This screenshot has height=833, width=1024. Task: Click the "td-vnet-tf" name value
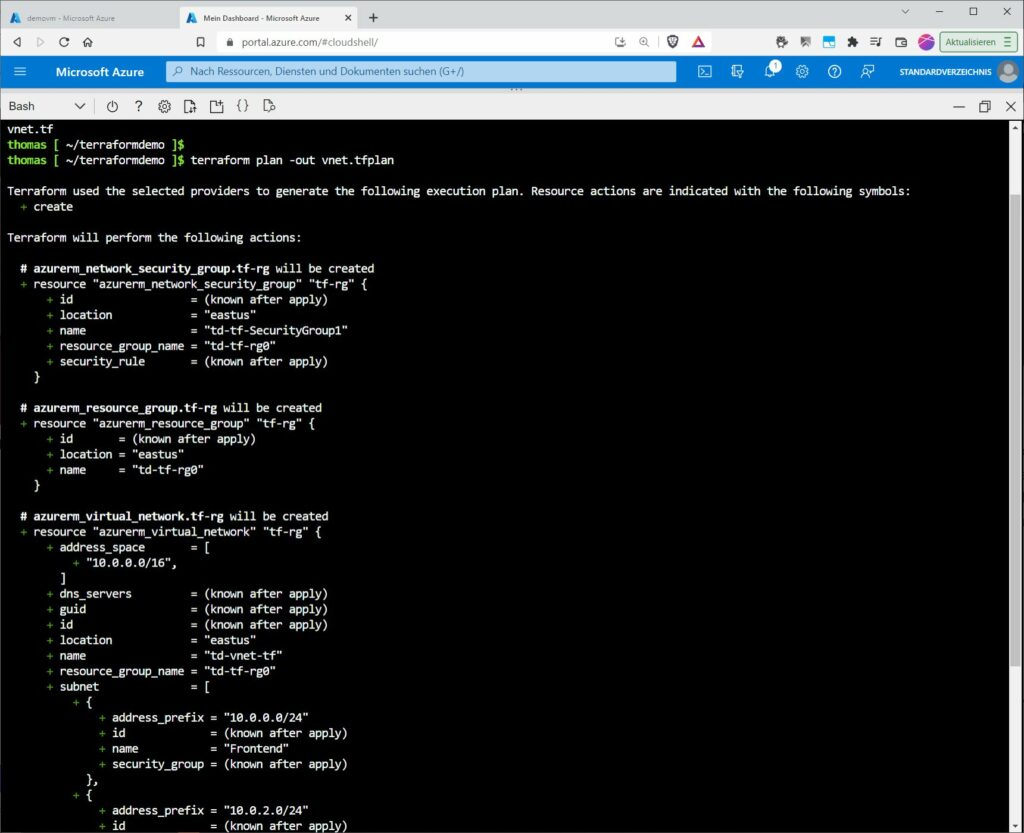[x=243, y=655]
